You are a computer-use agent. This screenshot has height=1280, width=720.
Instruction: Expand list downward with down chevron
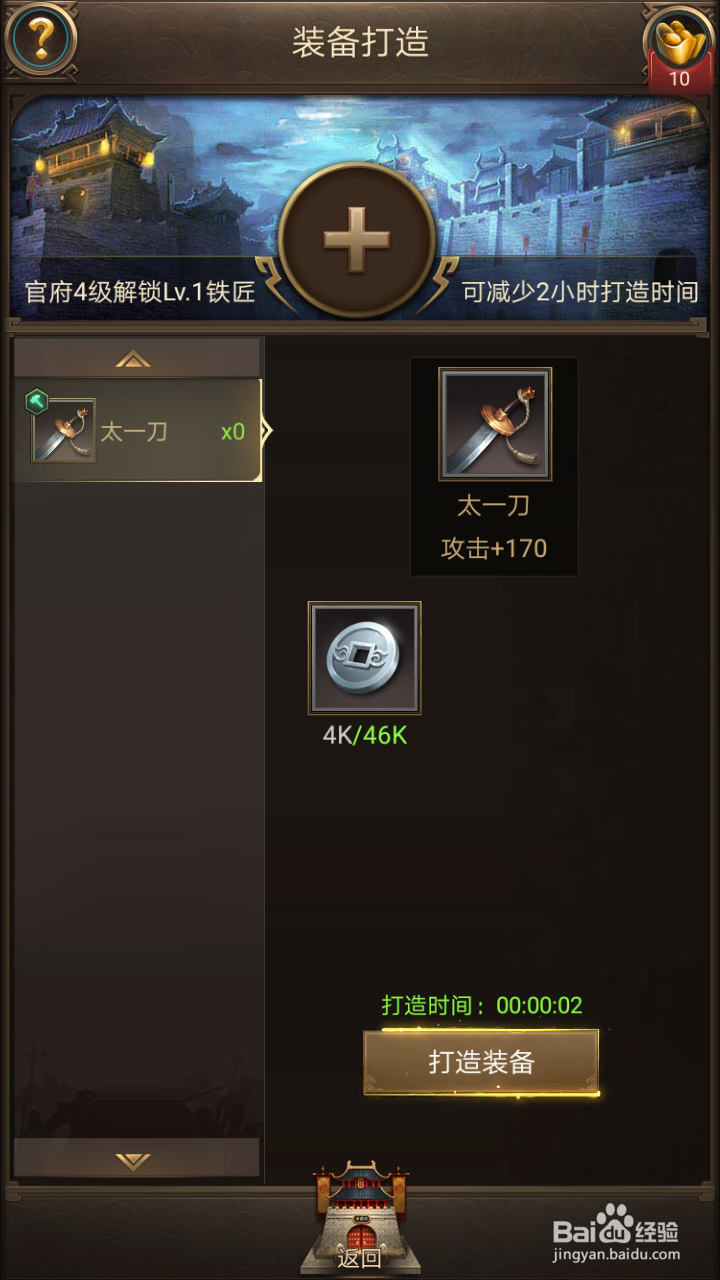134,1159
